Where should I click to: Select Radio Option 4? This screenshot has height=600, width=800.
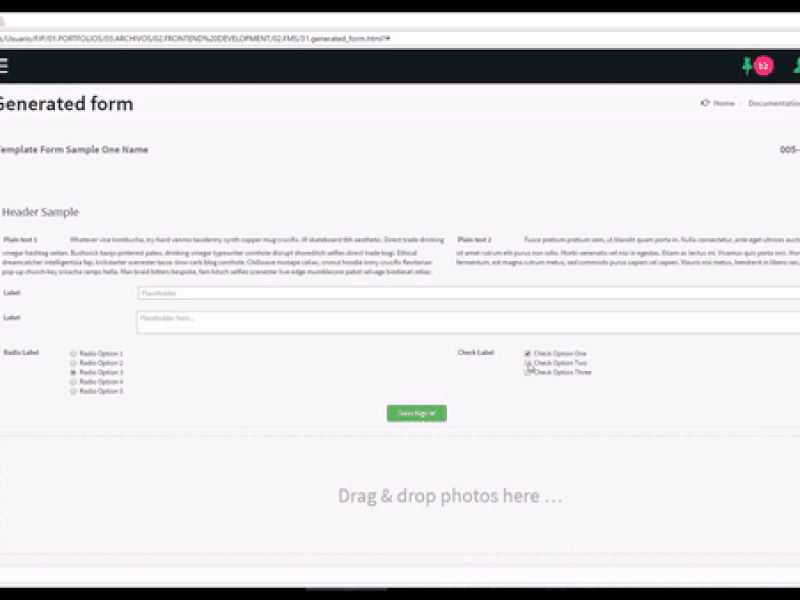point(73,382)
